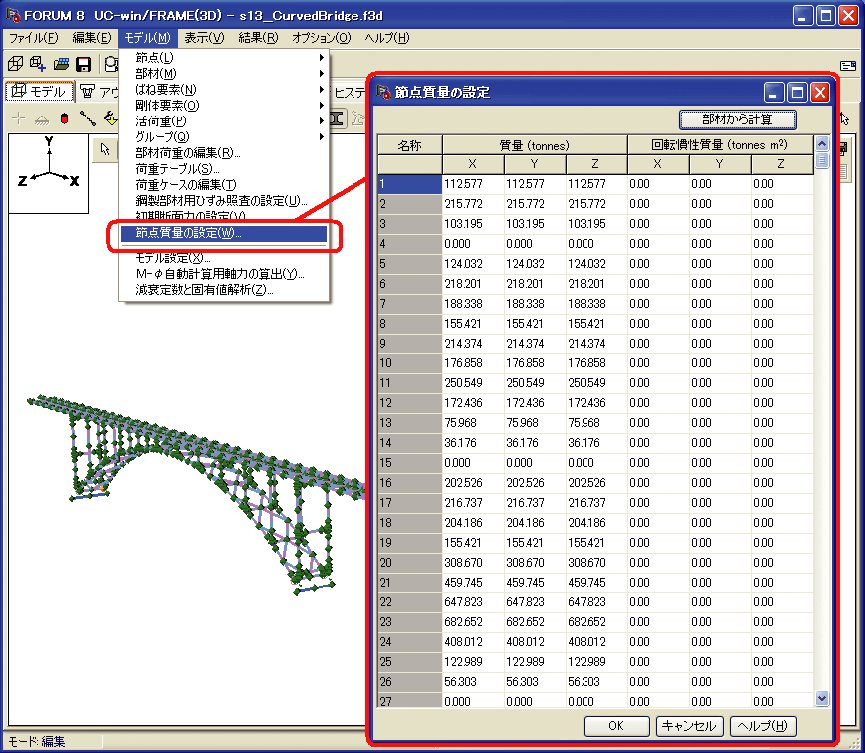Choose 荷重テーブル(S) from the menu
The width and height of the screenshot is (865, 753).
(224, 169)
